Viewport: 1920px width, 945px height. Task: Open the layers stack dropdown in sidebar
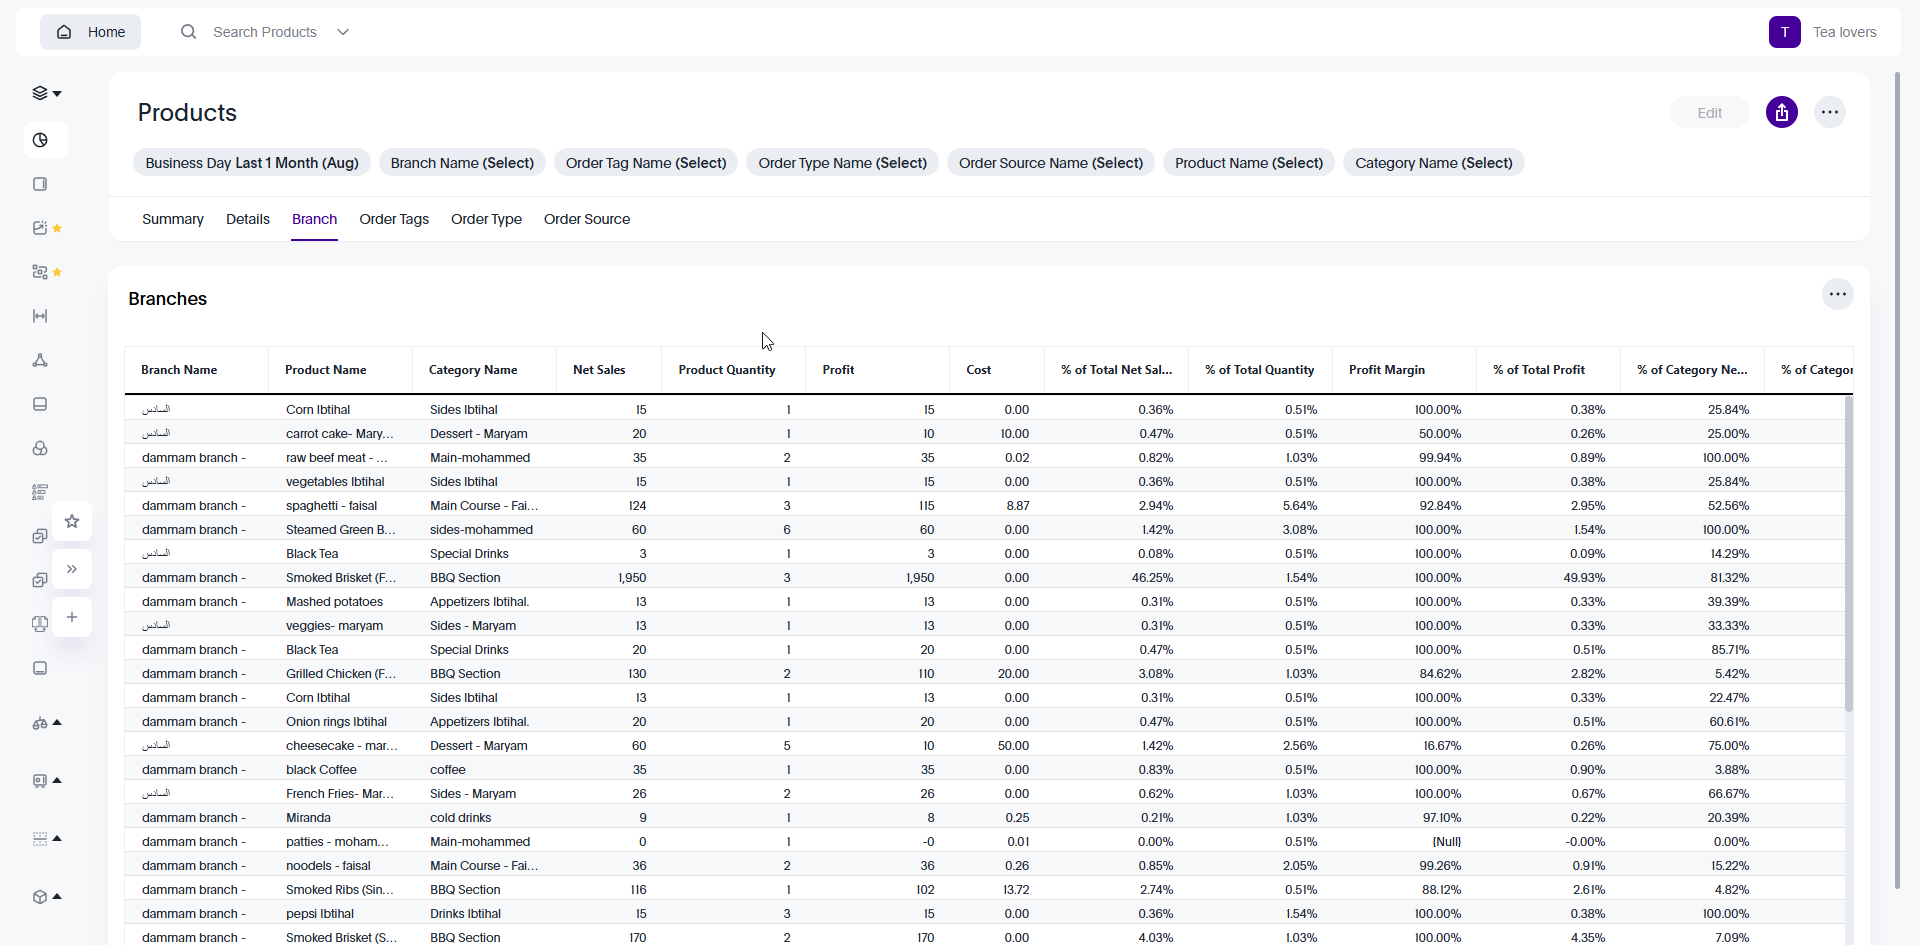click(x=45, y=93)
